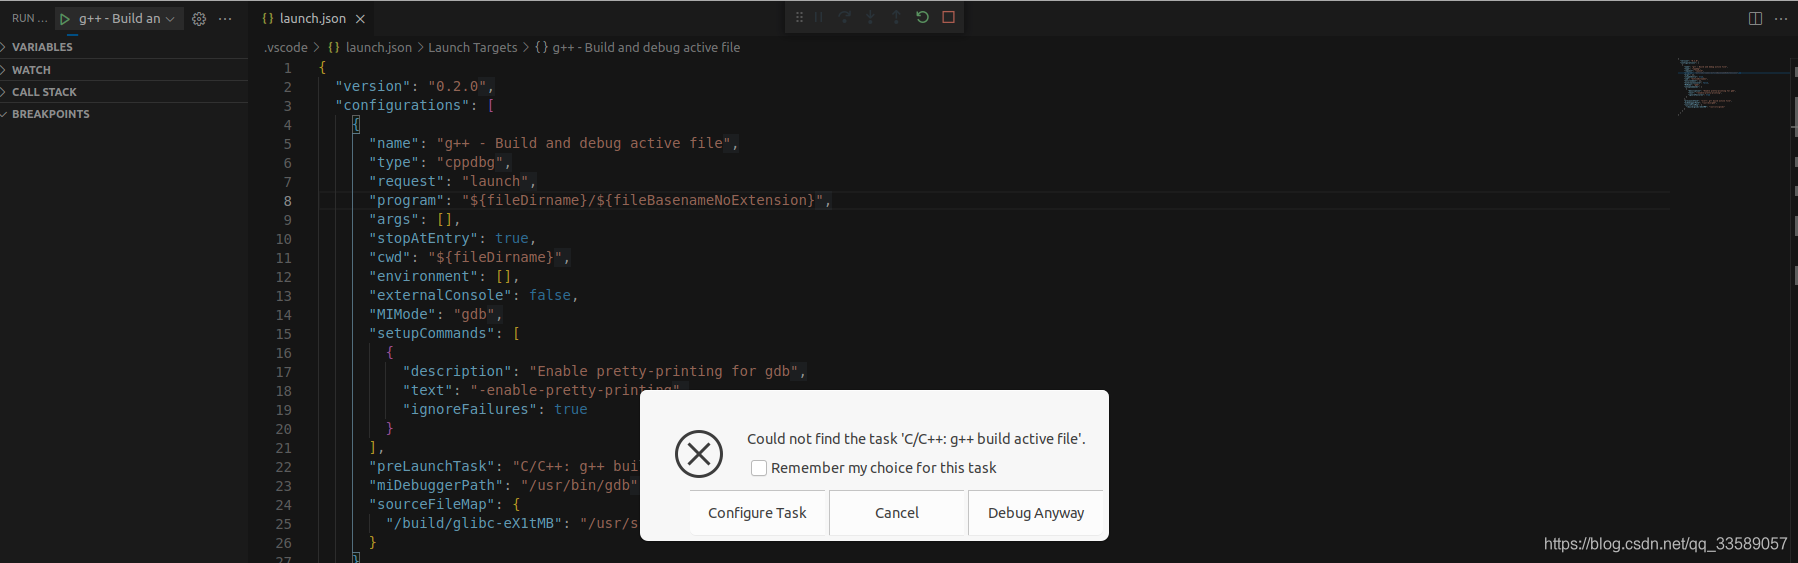Click the "miDebuggerPath" key on line 23
1798x563 pixels.
436,485
